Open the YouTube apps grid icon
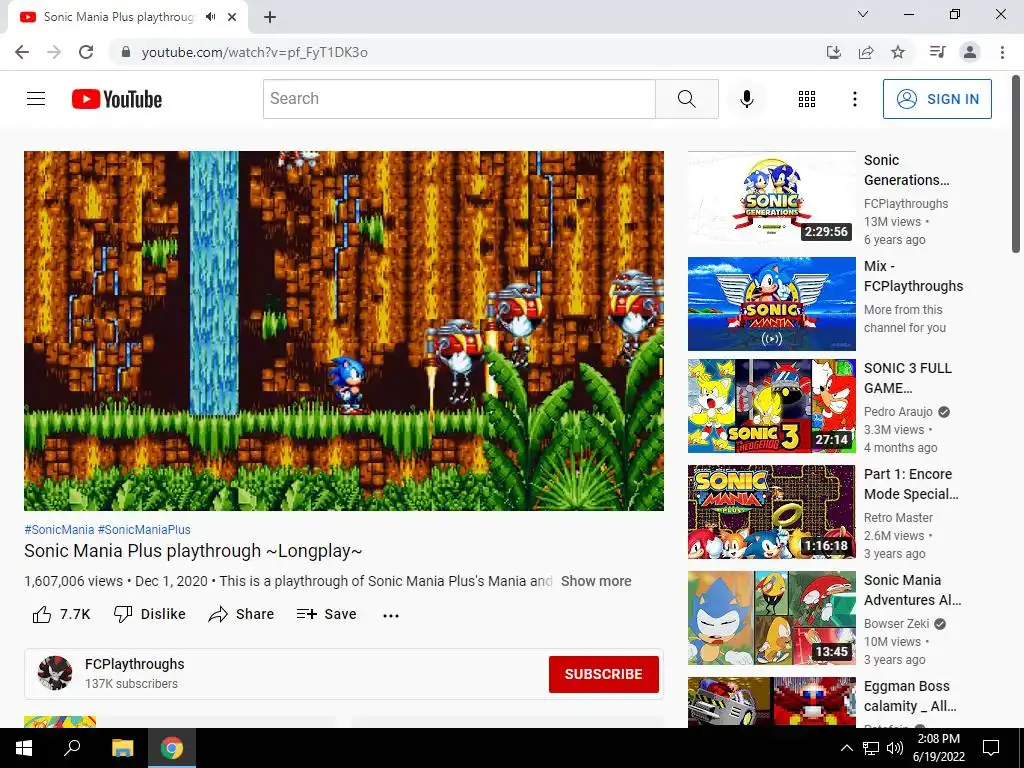This screenshot has height=768, width=1024. [x=807, y=99]
